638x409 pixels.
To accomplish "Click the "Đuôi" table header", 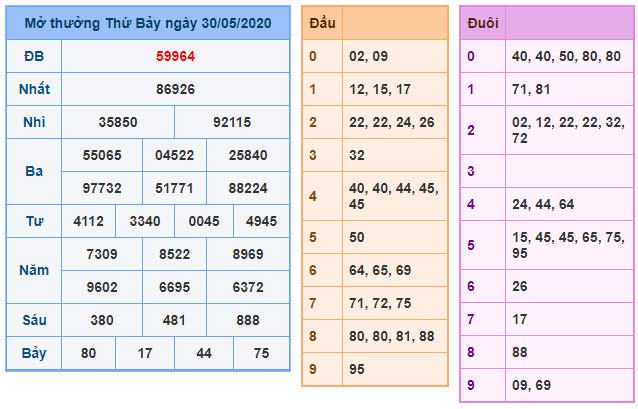I will point(483,23).
